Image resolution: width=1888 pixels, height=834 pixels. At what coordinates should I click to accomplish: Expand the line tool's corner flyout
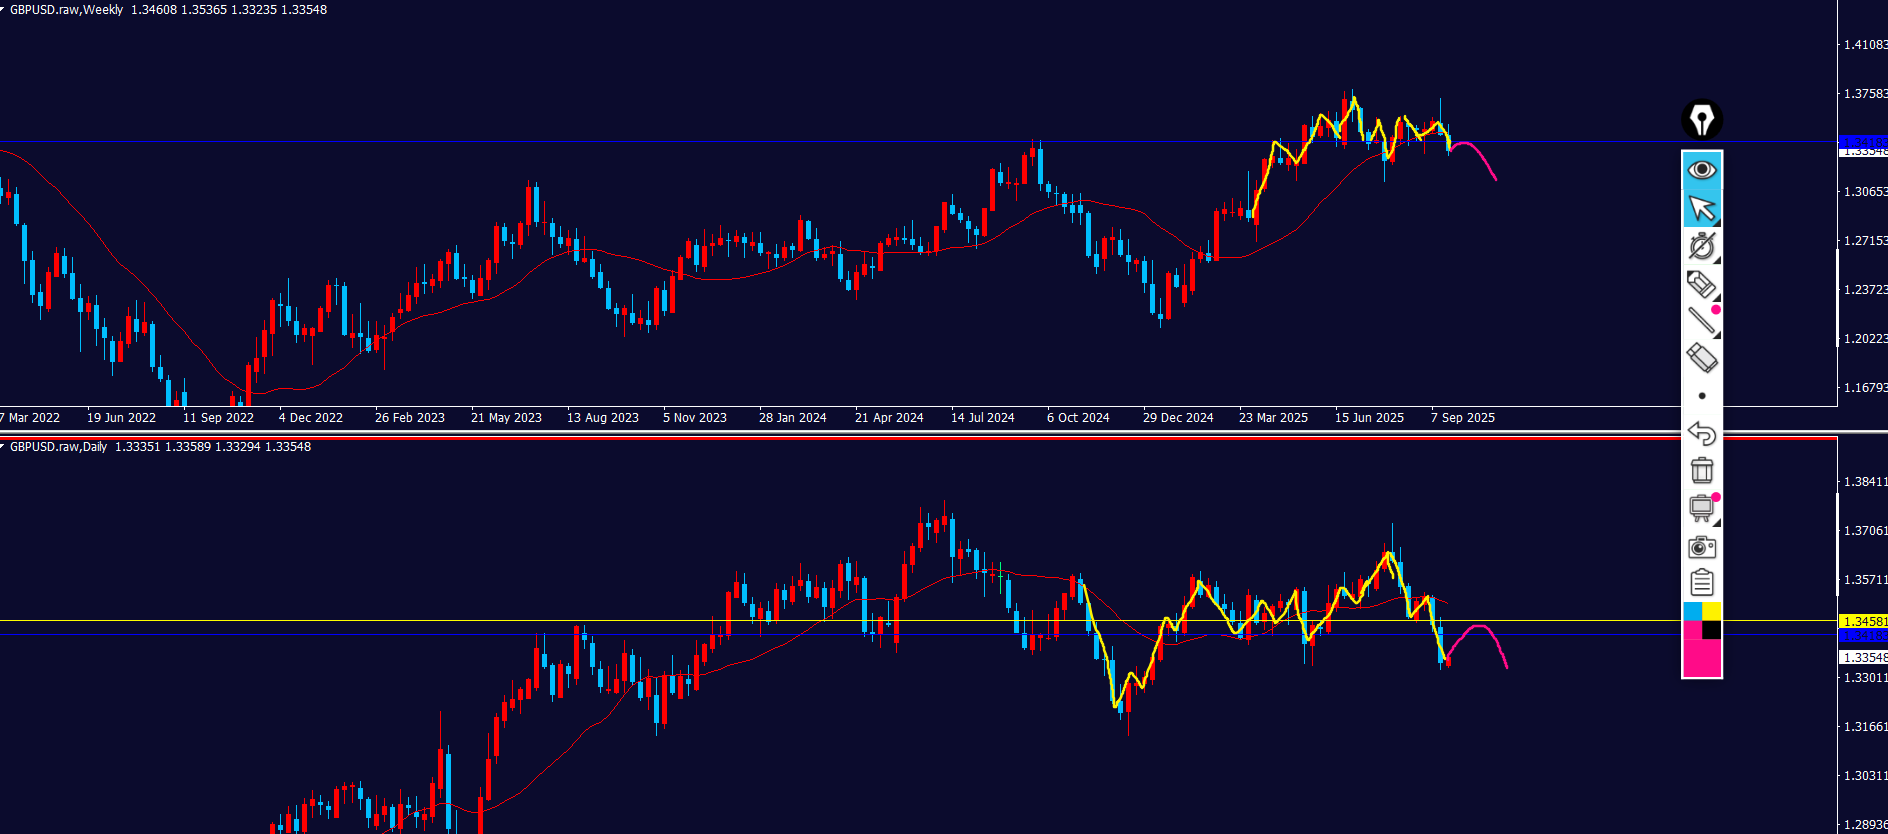click(1716, 335)
